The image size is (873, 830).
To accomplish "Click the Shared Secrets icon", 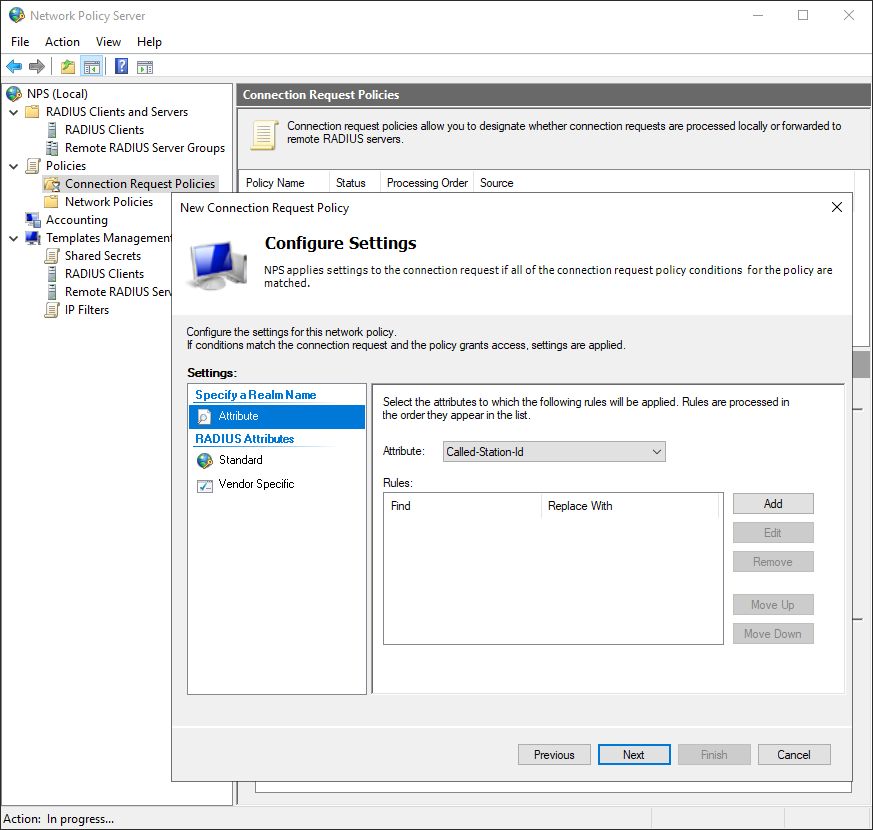I will pos(52,256).
